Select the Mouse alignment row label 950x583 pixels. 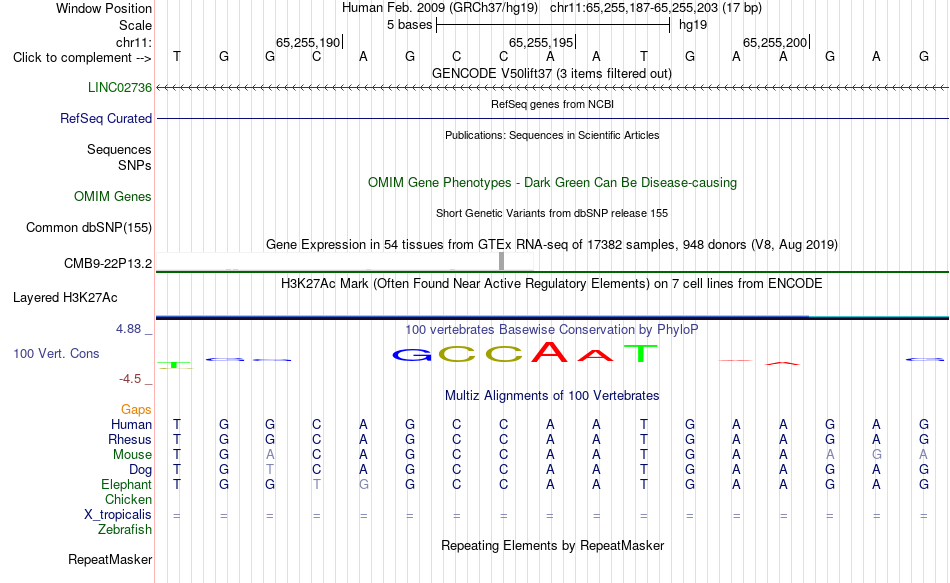(132, 455)
